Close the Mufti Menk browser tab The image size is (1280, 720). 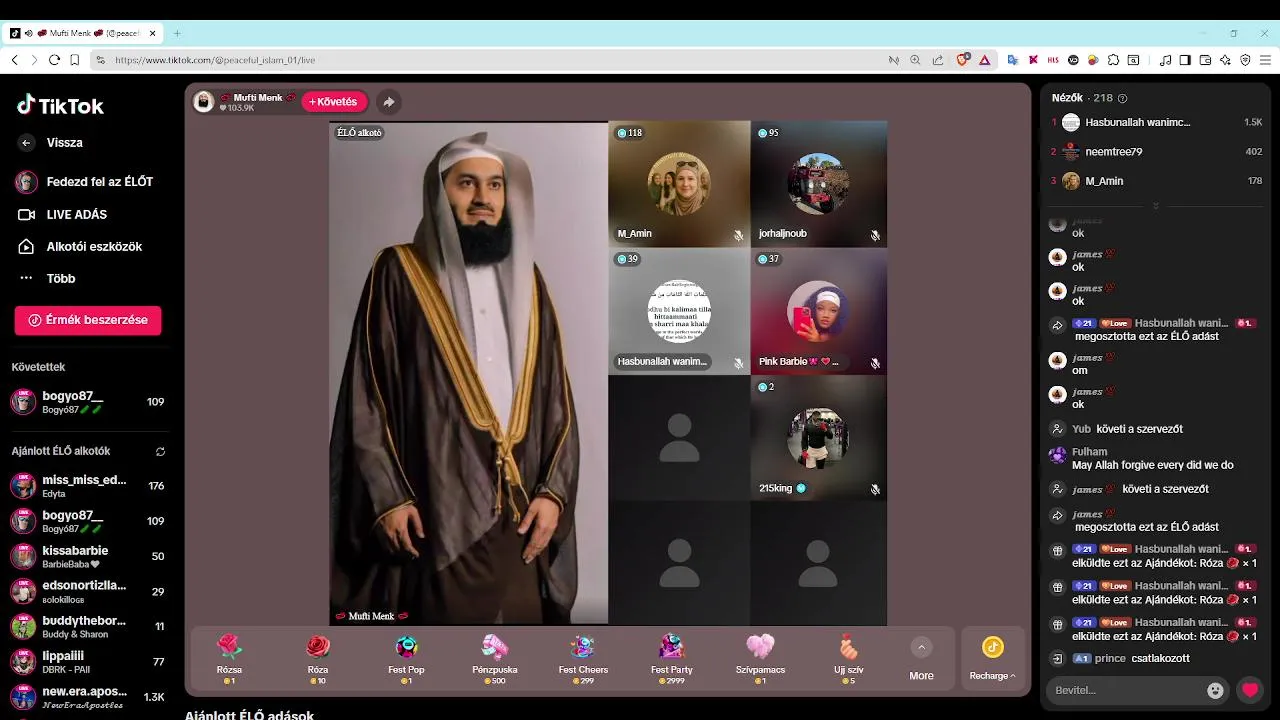click(153, 33)
